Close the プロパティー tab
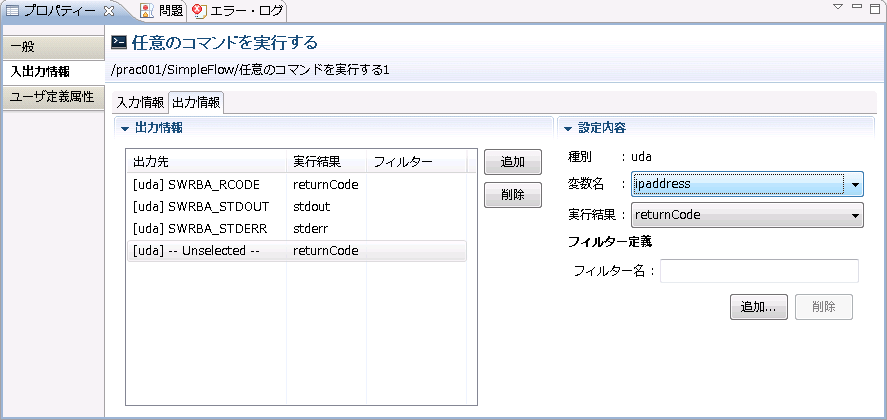This screenshot has width=887, height=420. pyautogui.click(x=109, y=11)
